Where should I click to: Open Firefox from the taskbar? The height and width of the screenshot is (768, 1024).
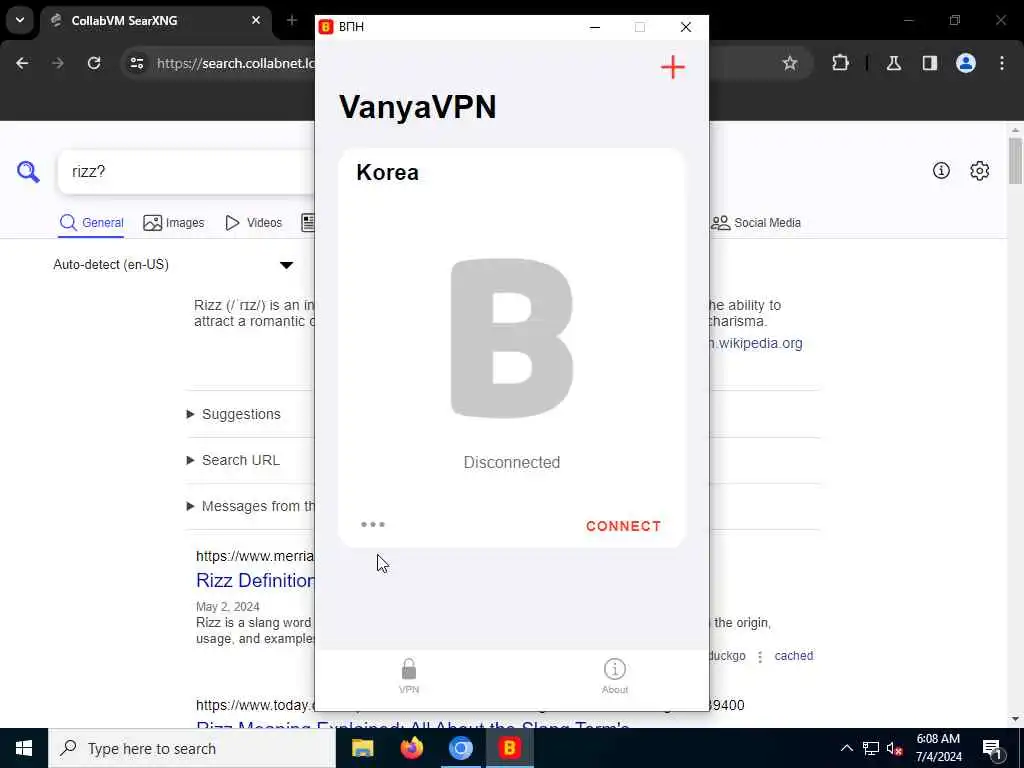pos(411,748)
